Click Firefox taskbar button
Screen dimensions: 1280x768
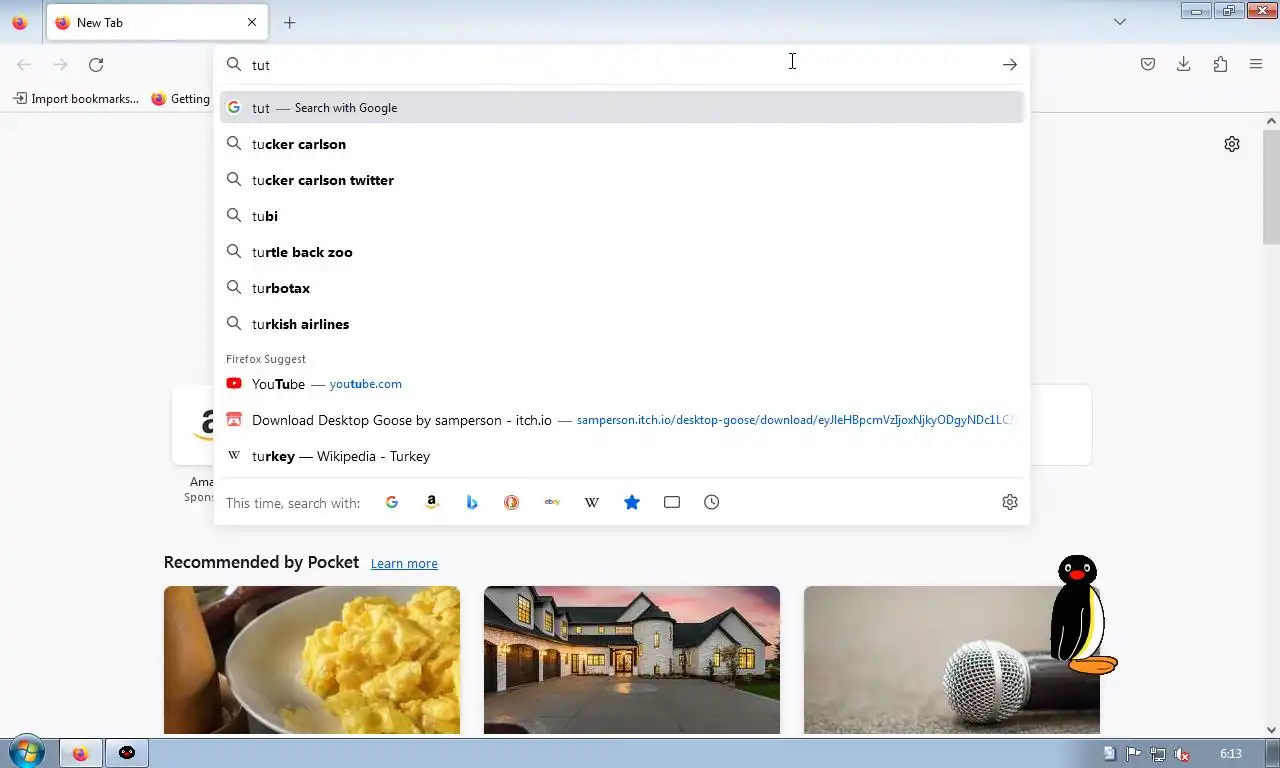point(80,753)
